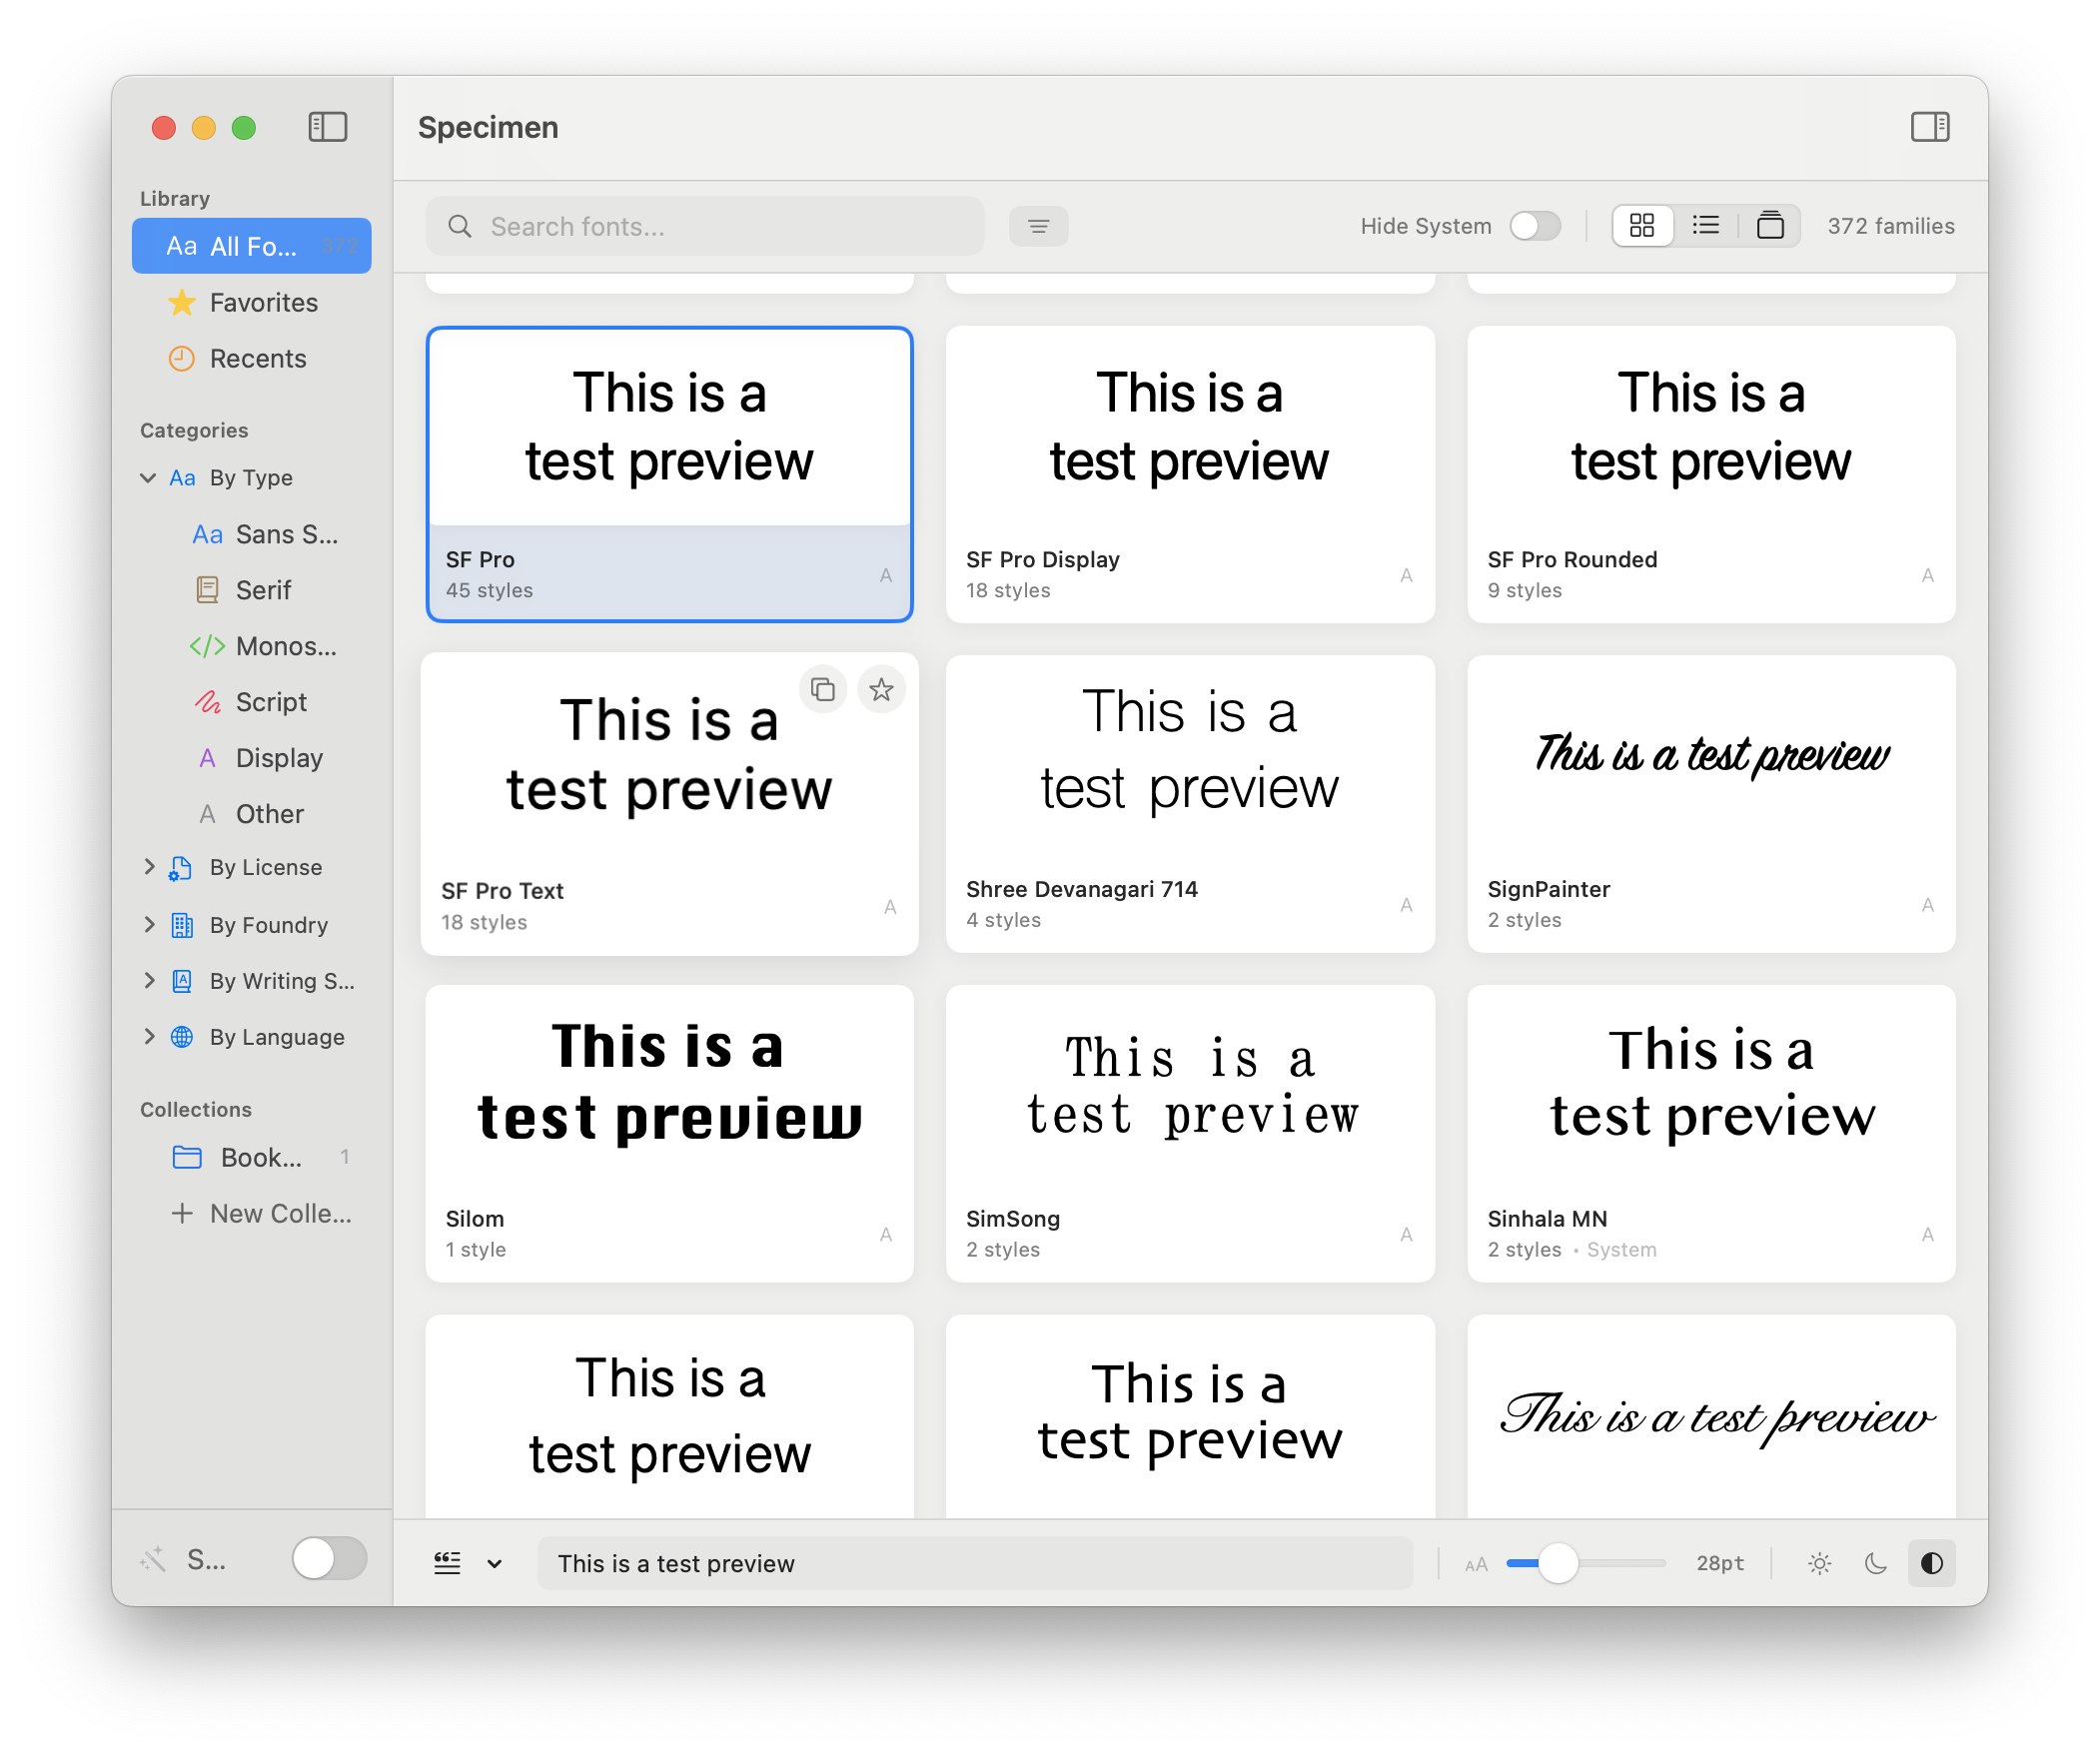Viewport: 2100px width, 1754px height.
Task: Select grid view mode
Action: (1643, 226)
